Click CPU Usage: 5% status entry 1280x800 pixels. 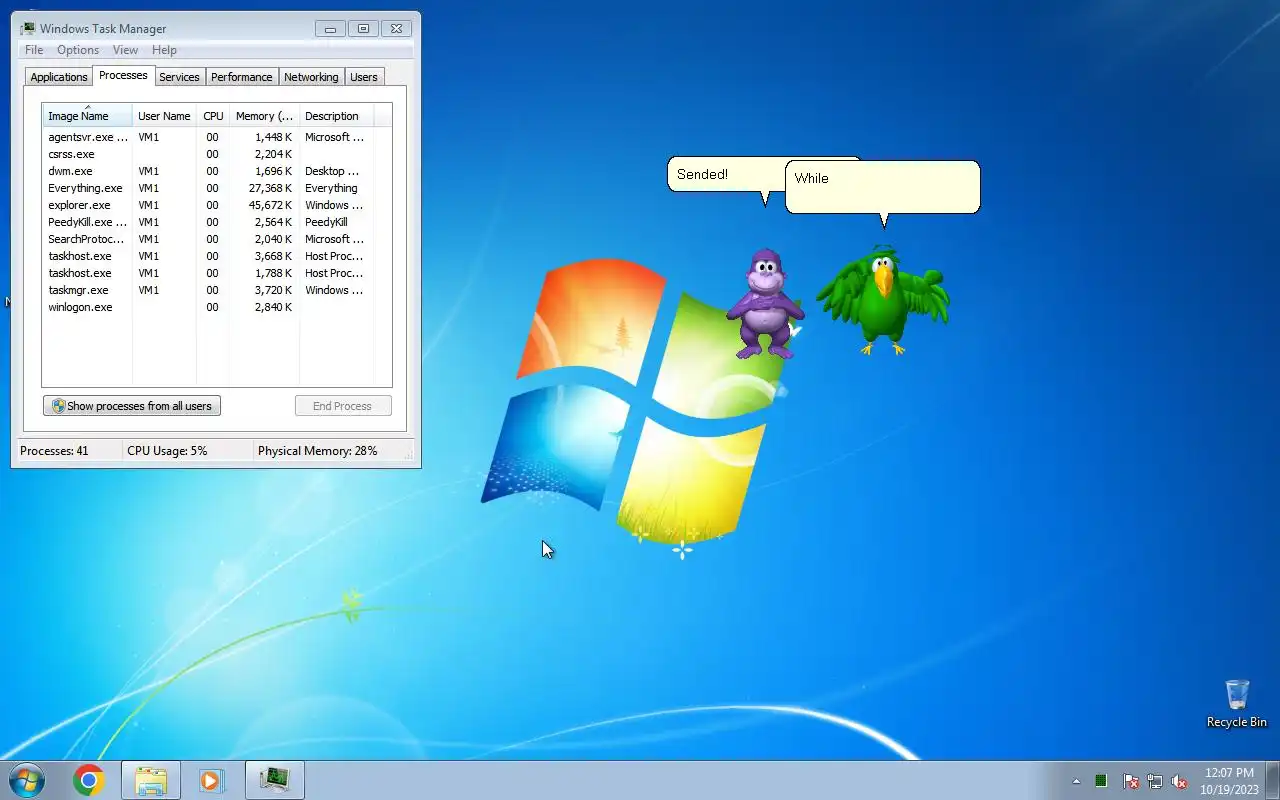point(167,451)
